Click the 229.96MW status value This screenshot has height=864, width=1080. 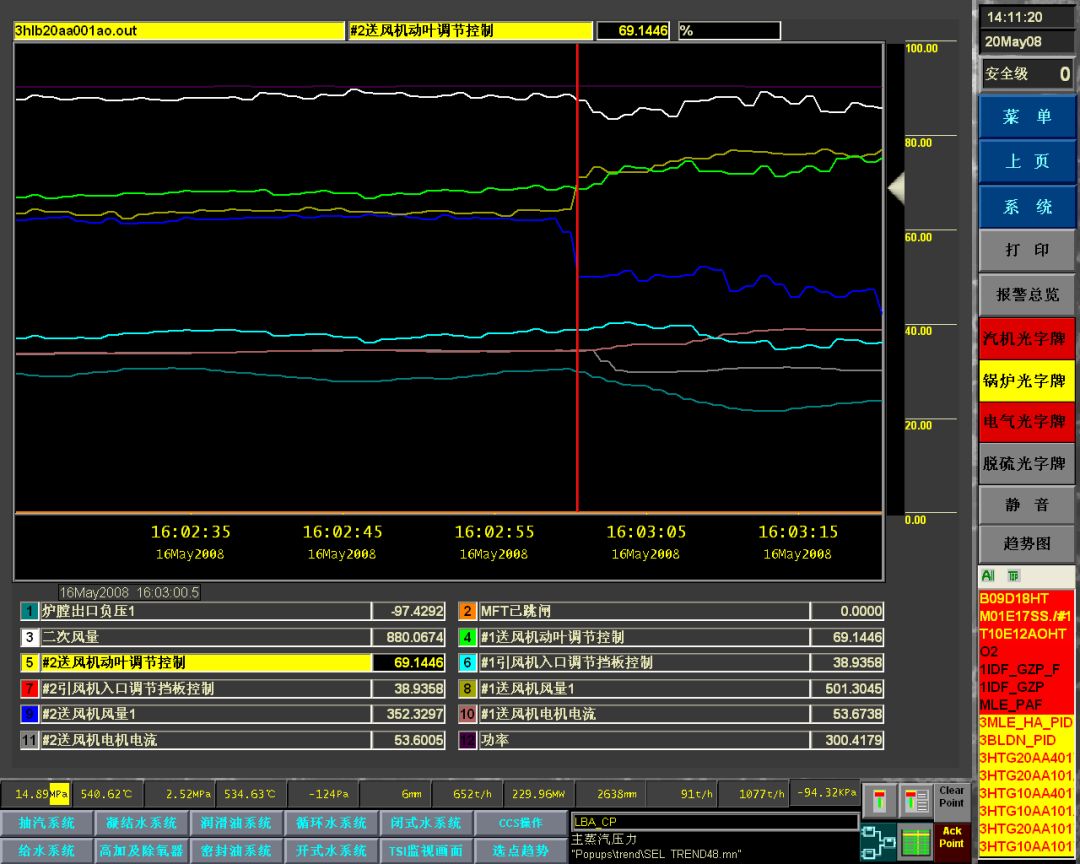(538, 794)
